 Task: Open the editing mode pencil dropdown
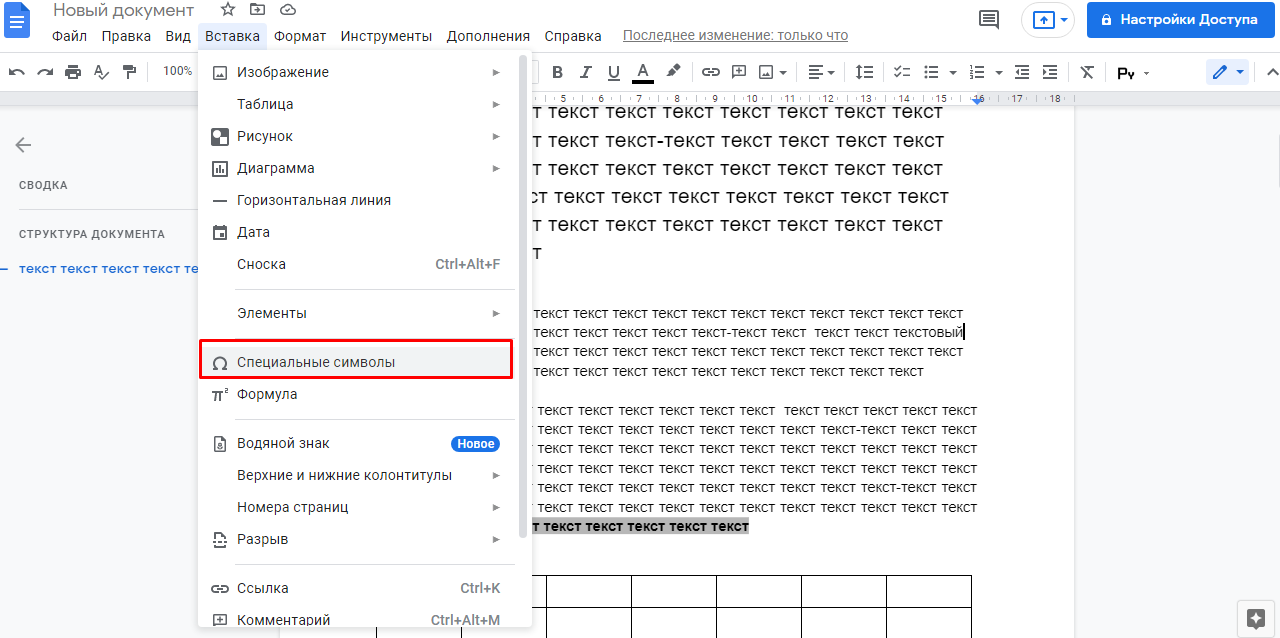1226,72
